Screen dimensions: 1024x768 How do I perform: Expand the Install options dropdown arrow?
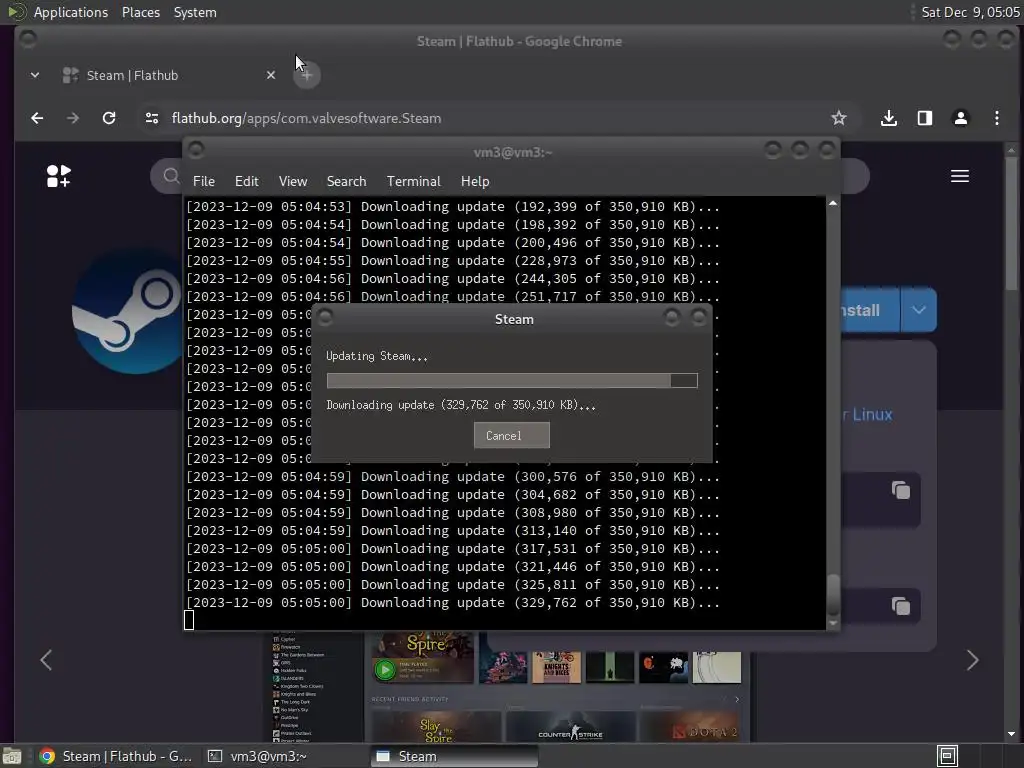point(918,310)
